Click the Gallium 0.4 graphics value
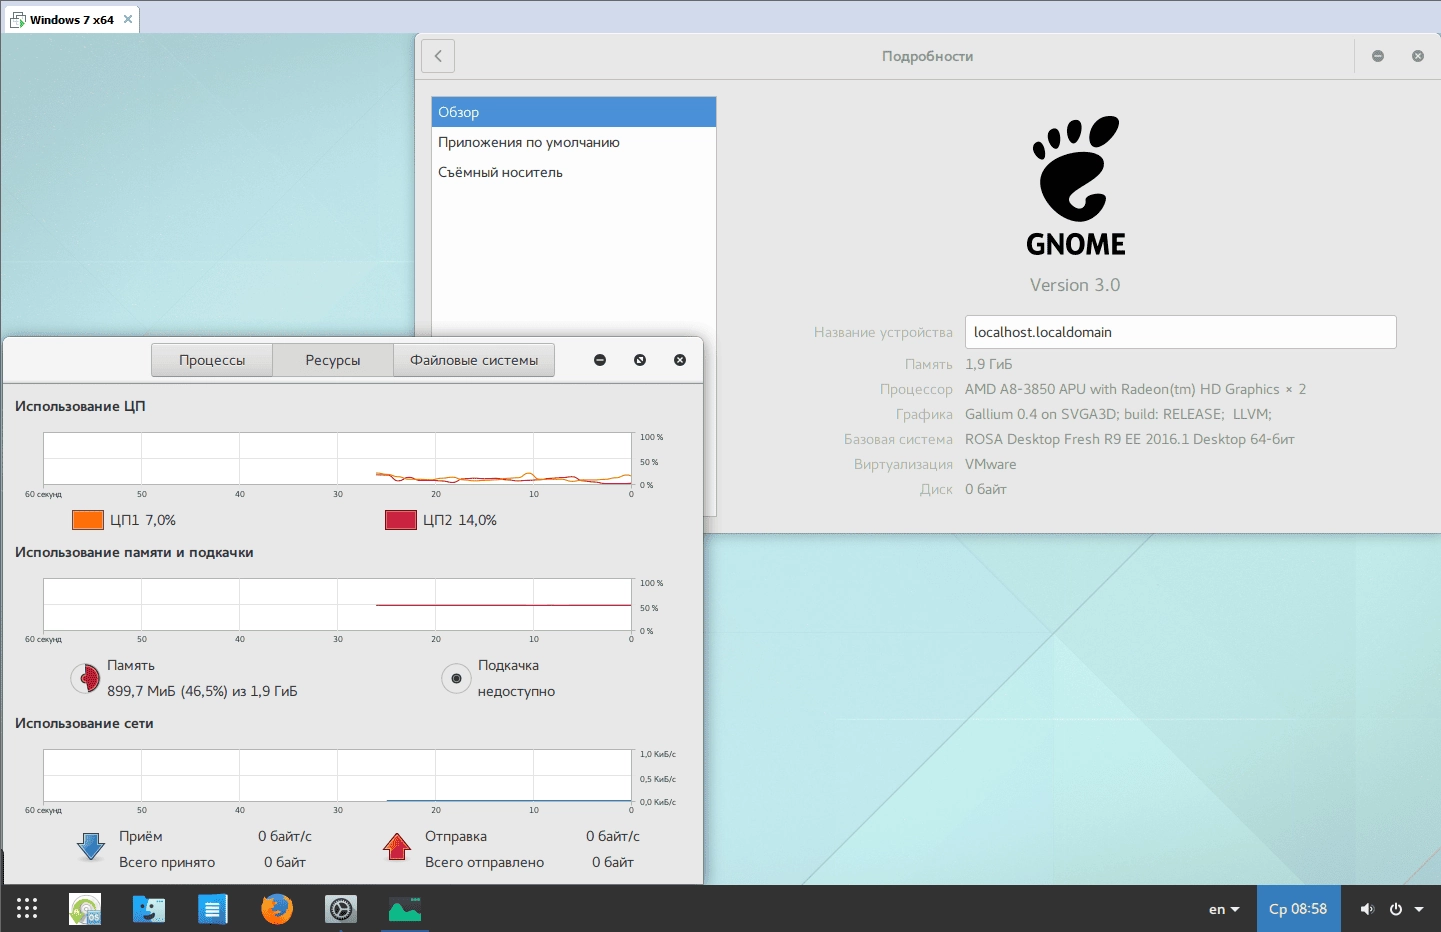This screenshot has height=932, width=1441. tap(1118, 414)
